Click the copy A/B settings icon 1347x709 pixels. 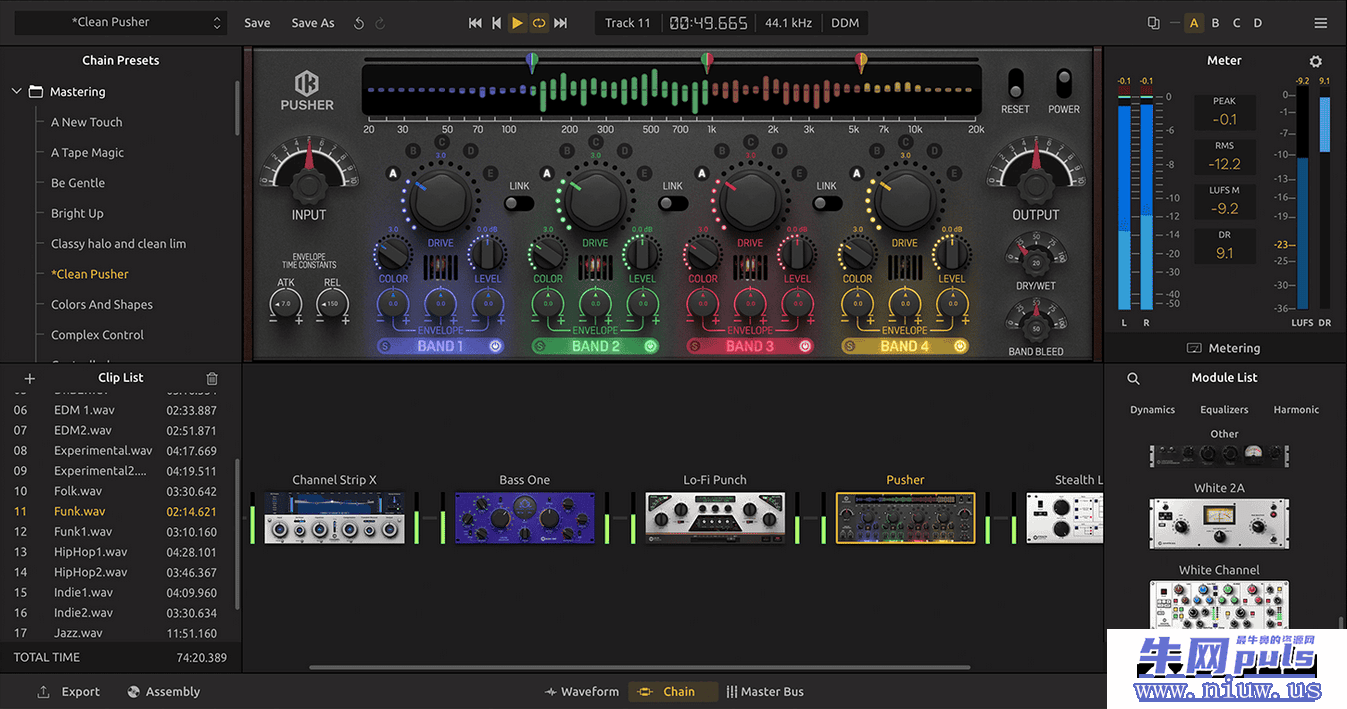(x=1153, y=23)
